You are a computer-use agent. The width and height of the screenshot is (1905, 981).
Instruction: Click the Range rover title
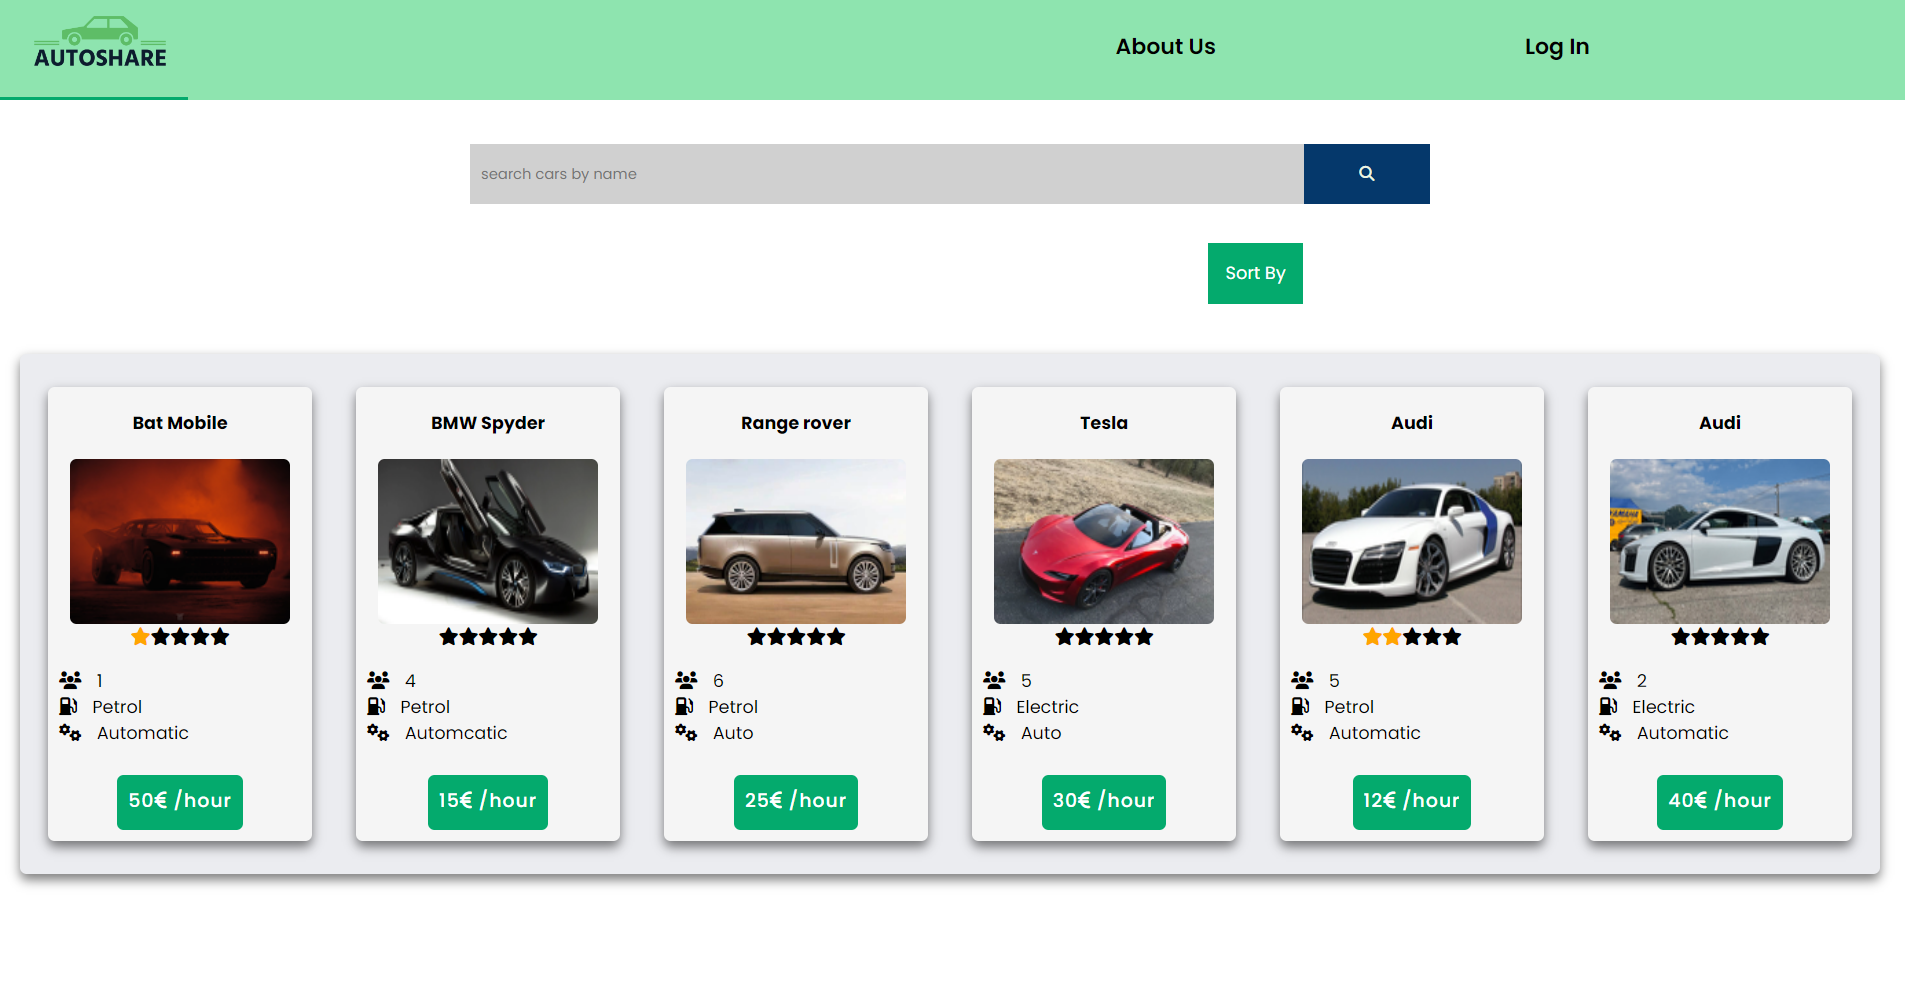point(796,423)
